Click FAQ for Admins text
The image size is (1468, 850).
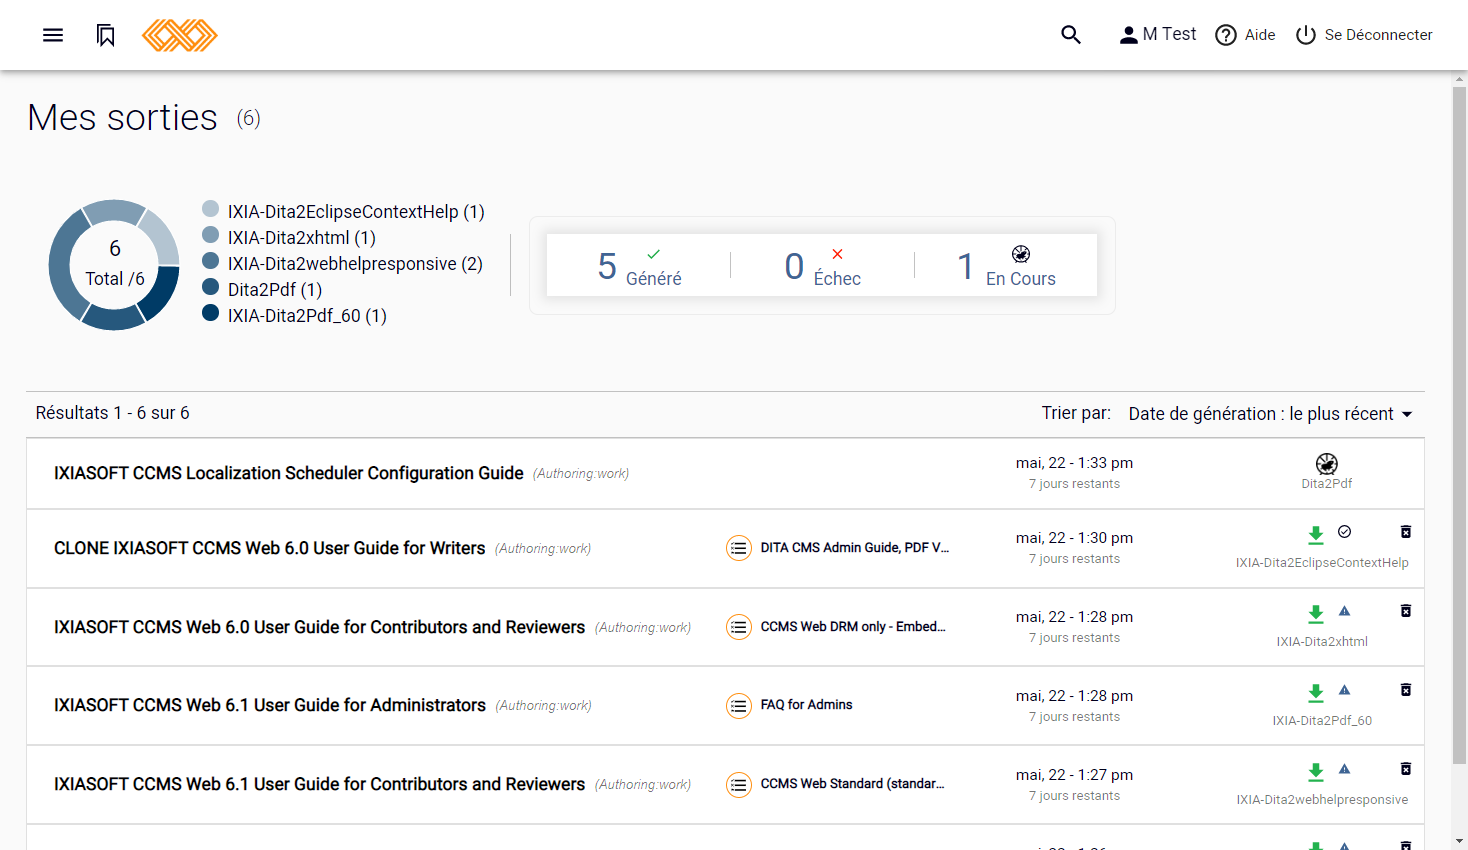(x=806, y=705)
